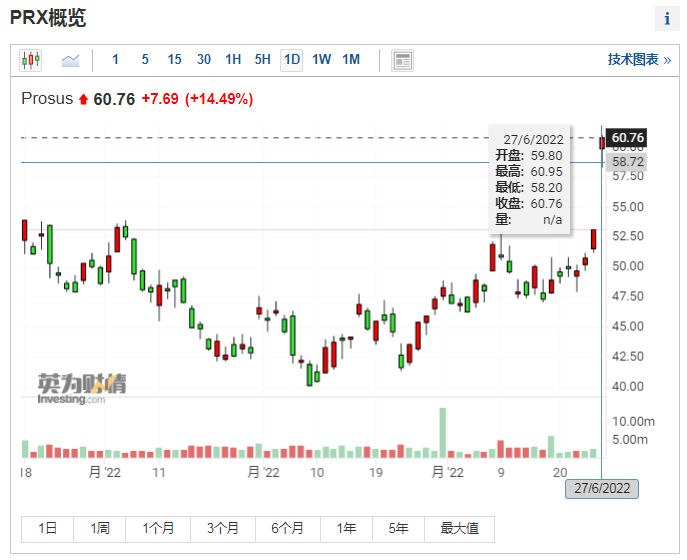Choose the 1H hourly interval
Viewport: 687px width, 560px height.
coord(233,60)
